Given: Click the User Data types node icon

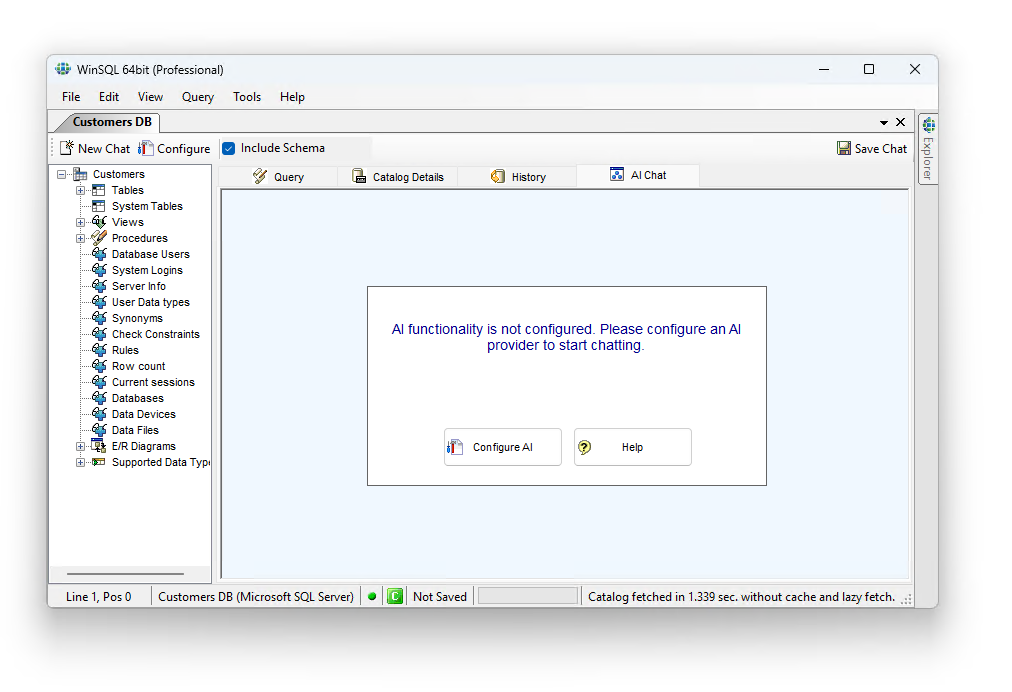Looking at the screenshot, I should click(x=99, y=302).
